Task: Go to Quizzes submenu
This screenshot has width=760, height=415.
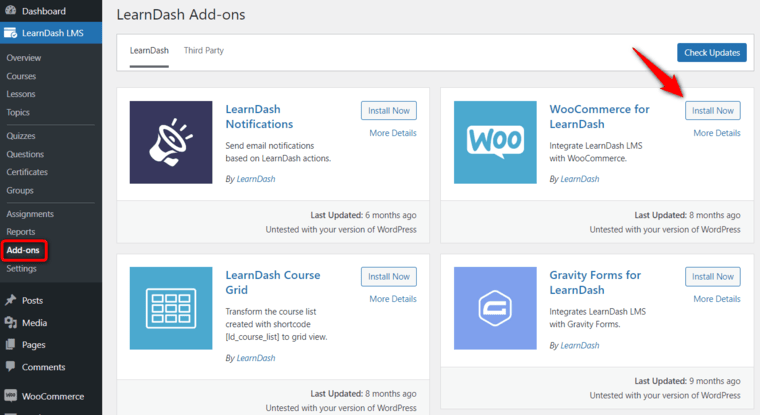Action: [x=21, y=136]
